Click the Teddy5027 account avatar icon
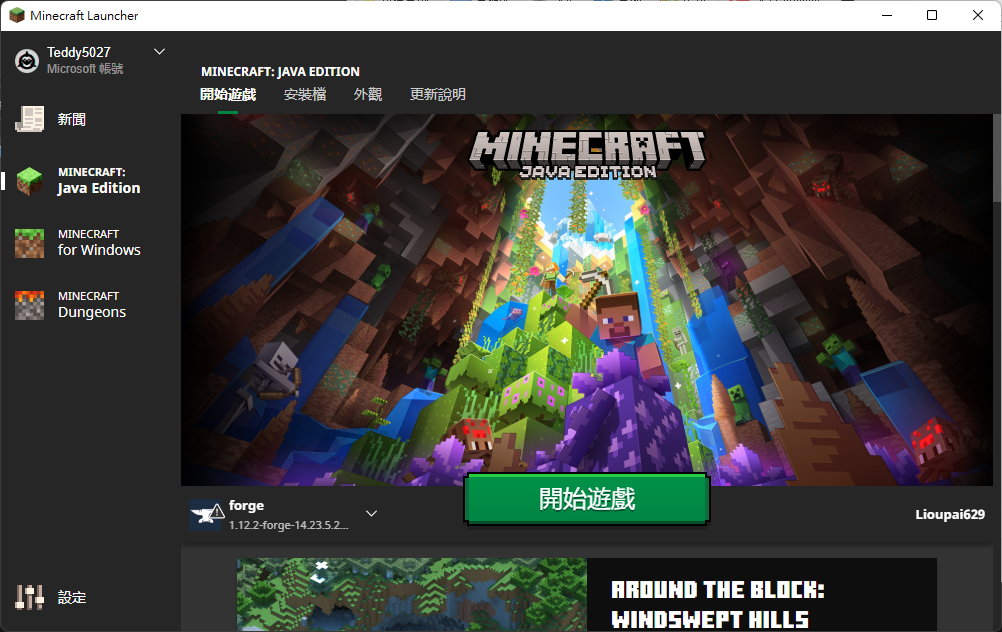This screenshot has height=632, width=1002. pos(27,61)
